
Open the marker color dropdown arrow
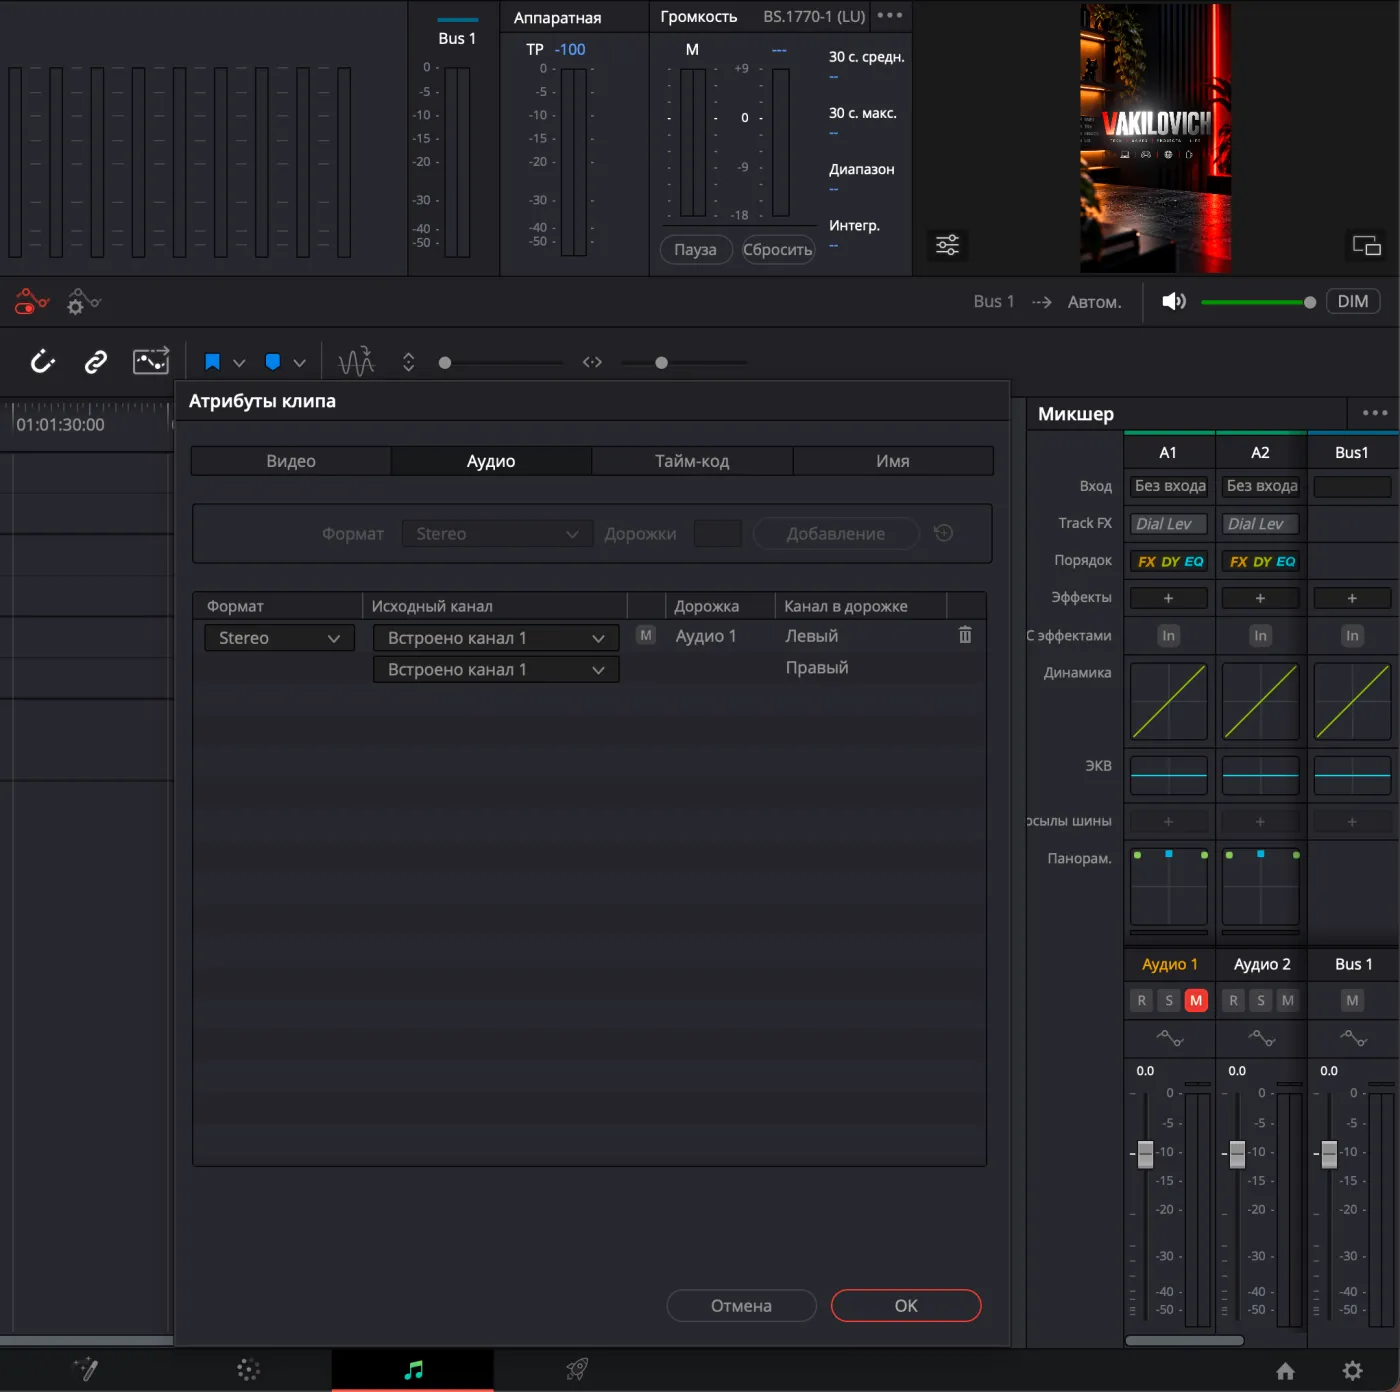[299, 363]
